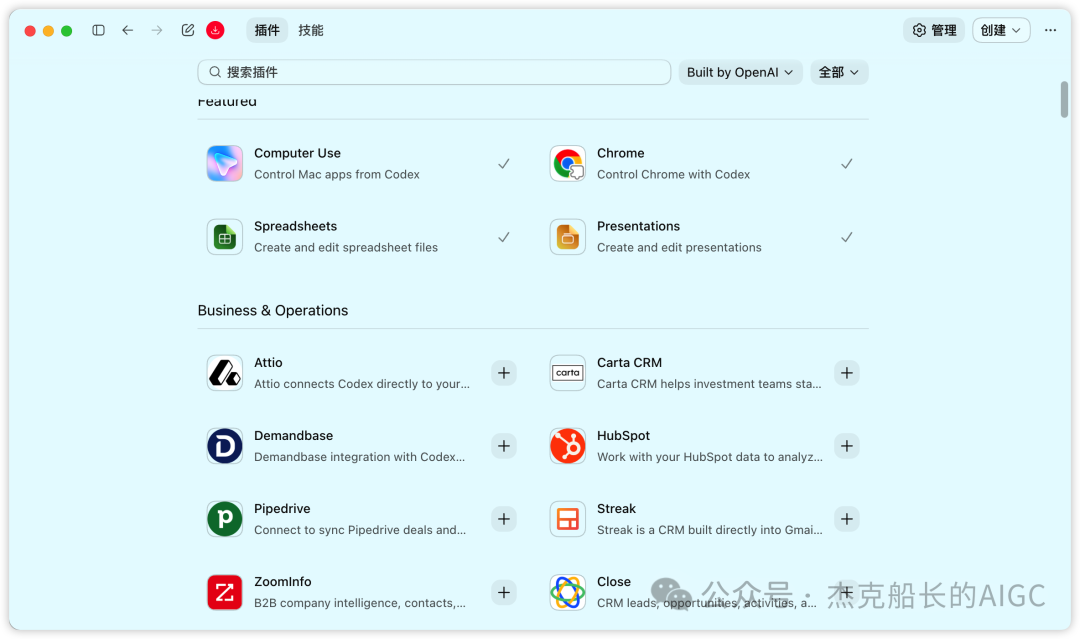Add the Attio plugin
The image size is (1080, 639).
[x=503, y=373]
